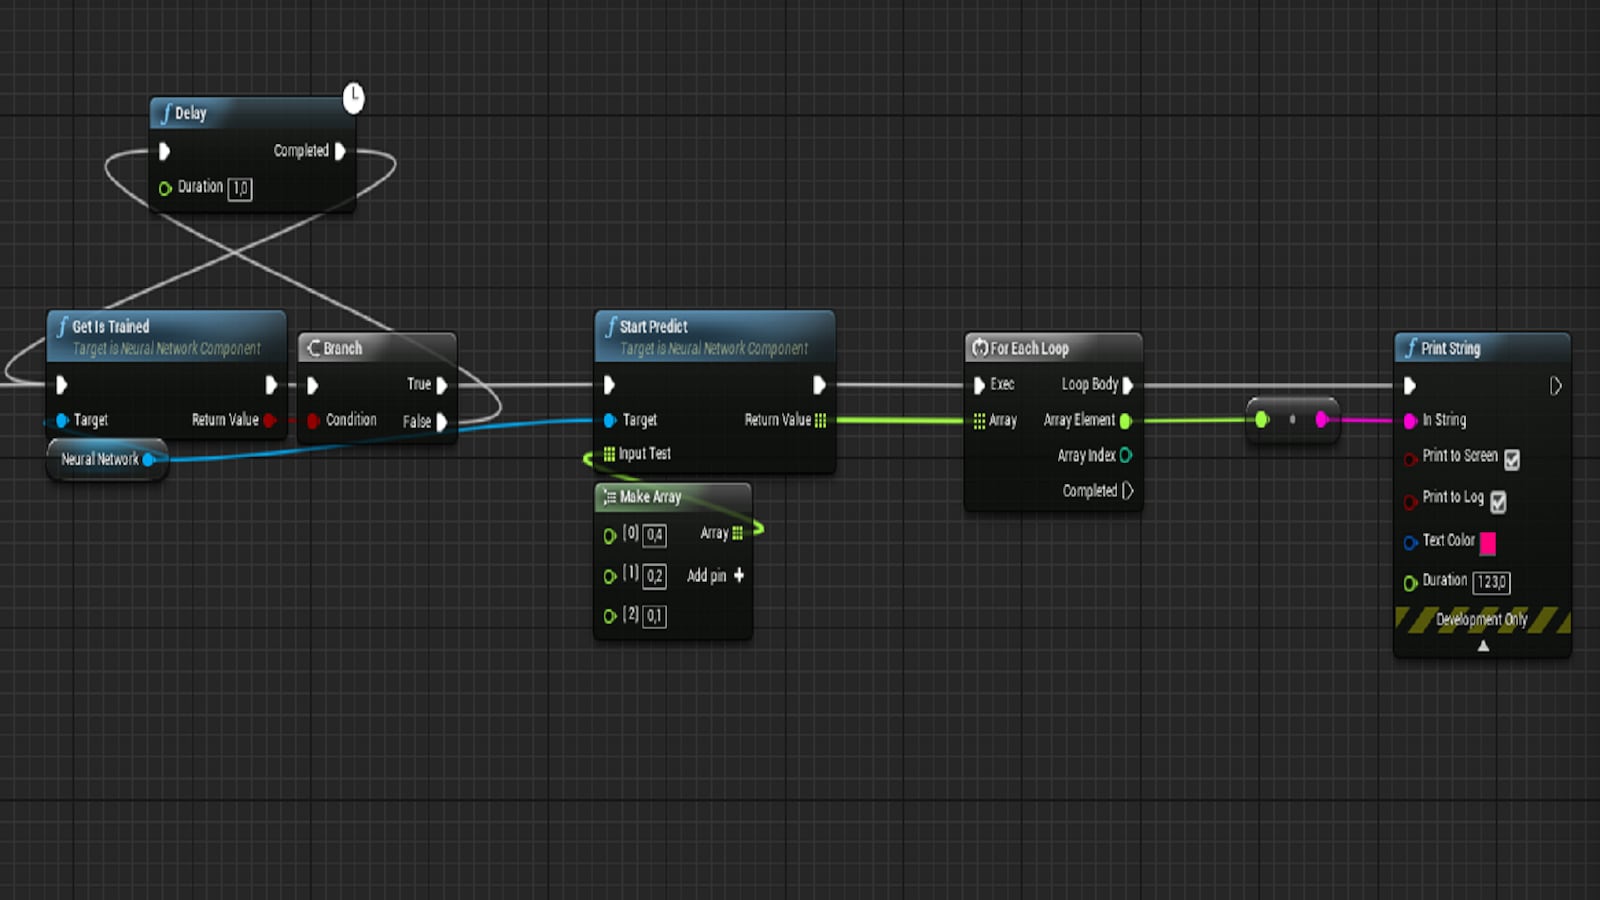1600x900 pixels.
Task: Select the Completed exec pin on the Delay node
Action: [341, 151]
